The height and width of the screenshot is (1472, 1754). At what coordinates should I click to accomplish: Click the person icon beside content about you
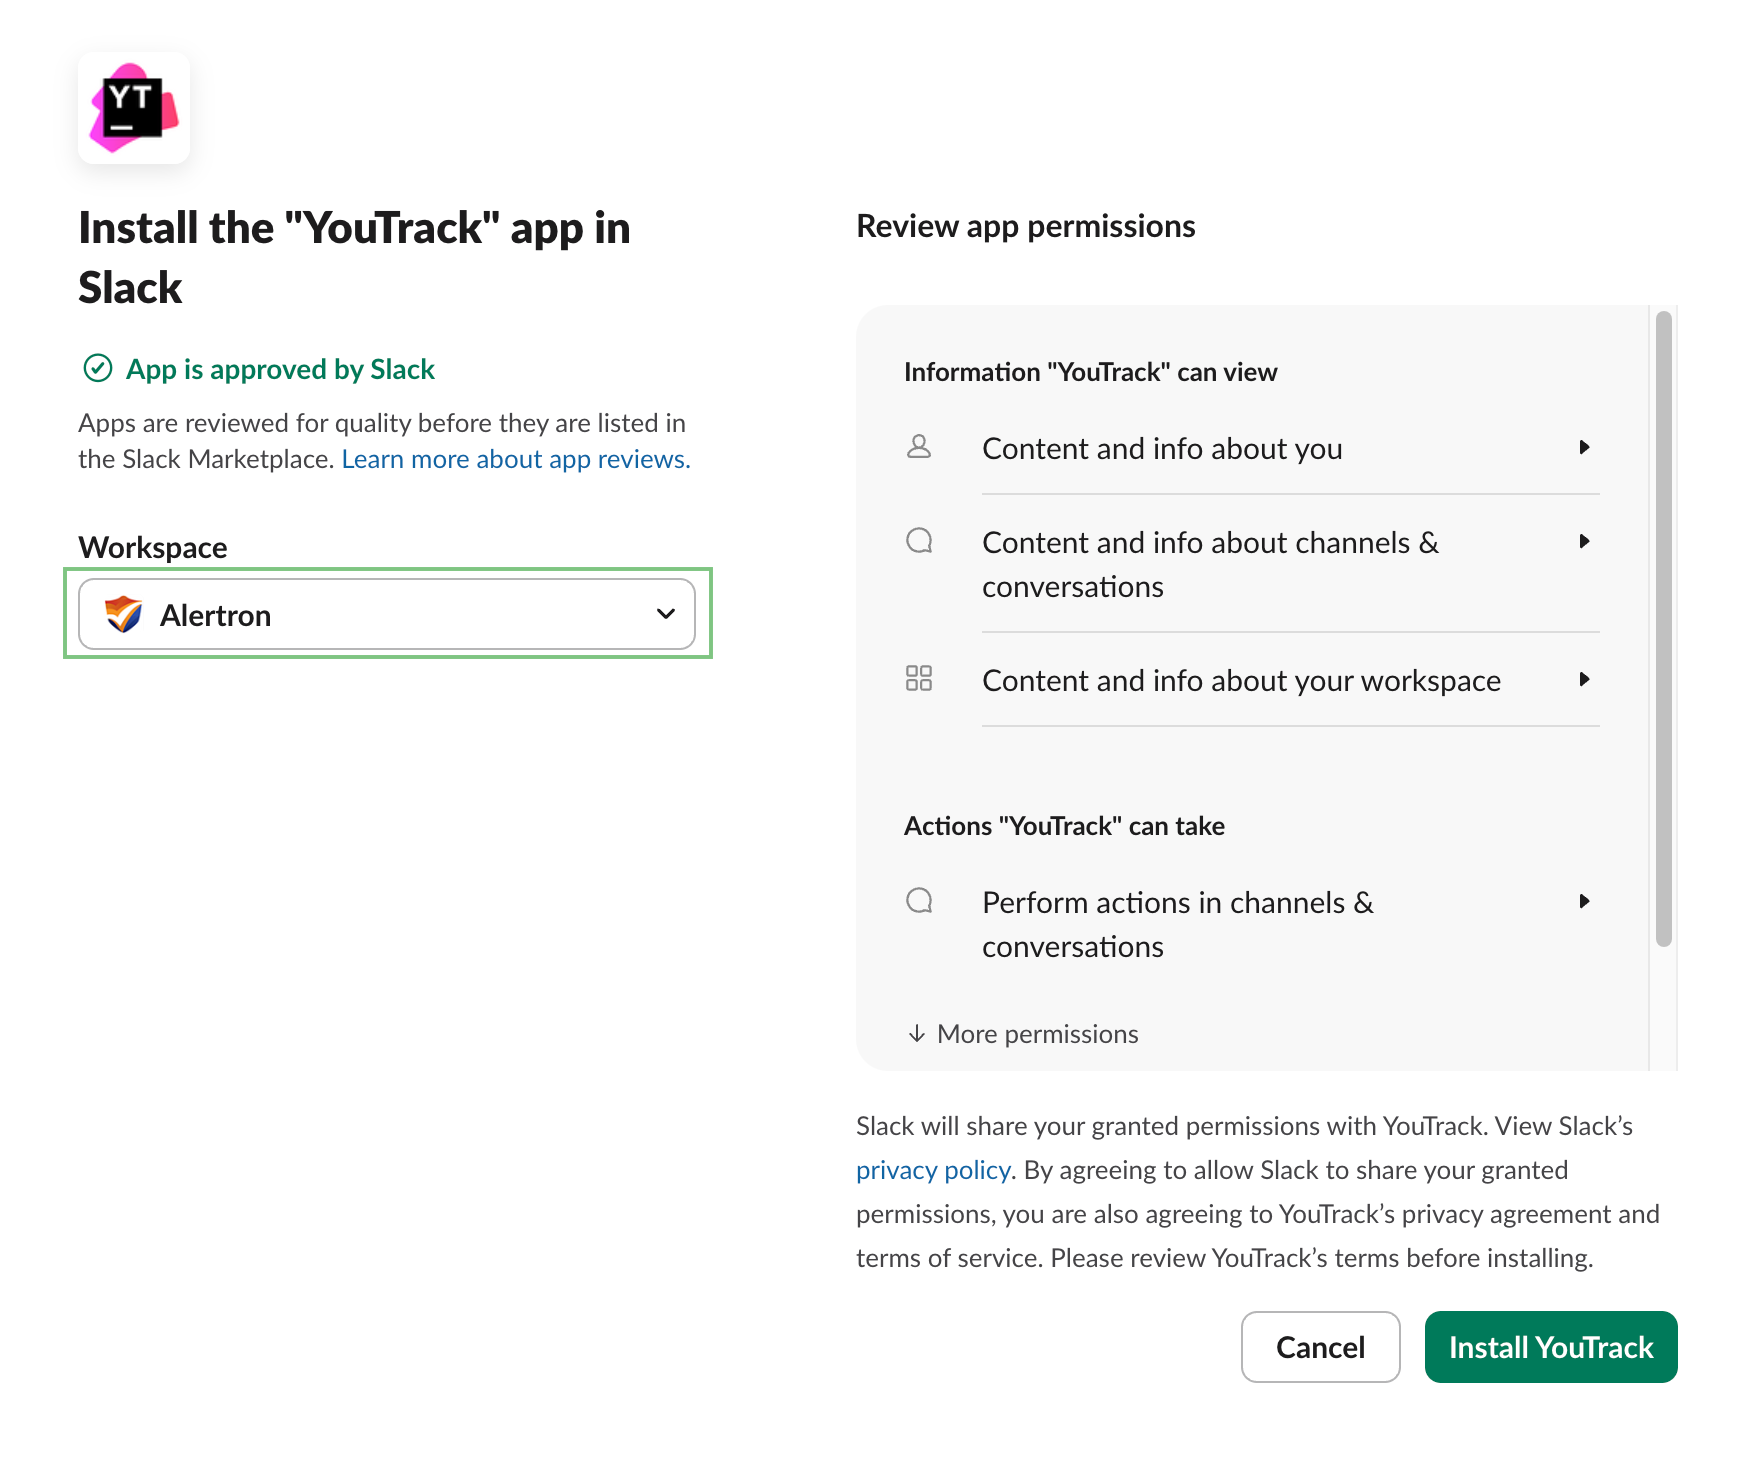coord(919,447)
